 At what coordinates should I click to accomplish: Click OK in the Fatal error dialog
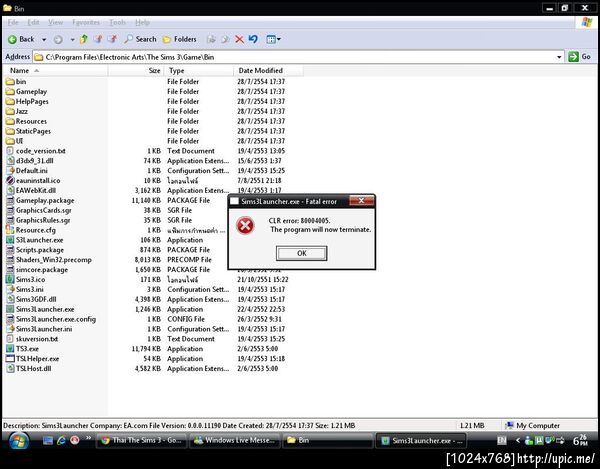pos(302,253)
